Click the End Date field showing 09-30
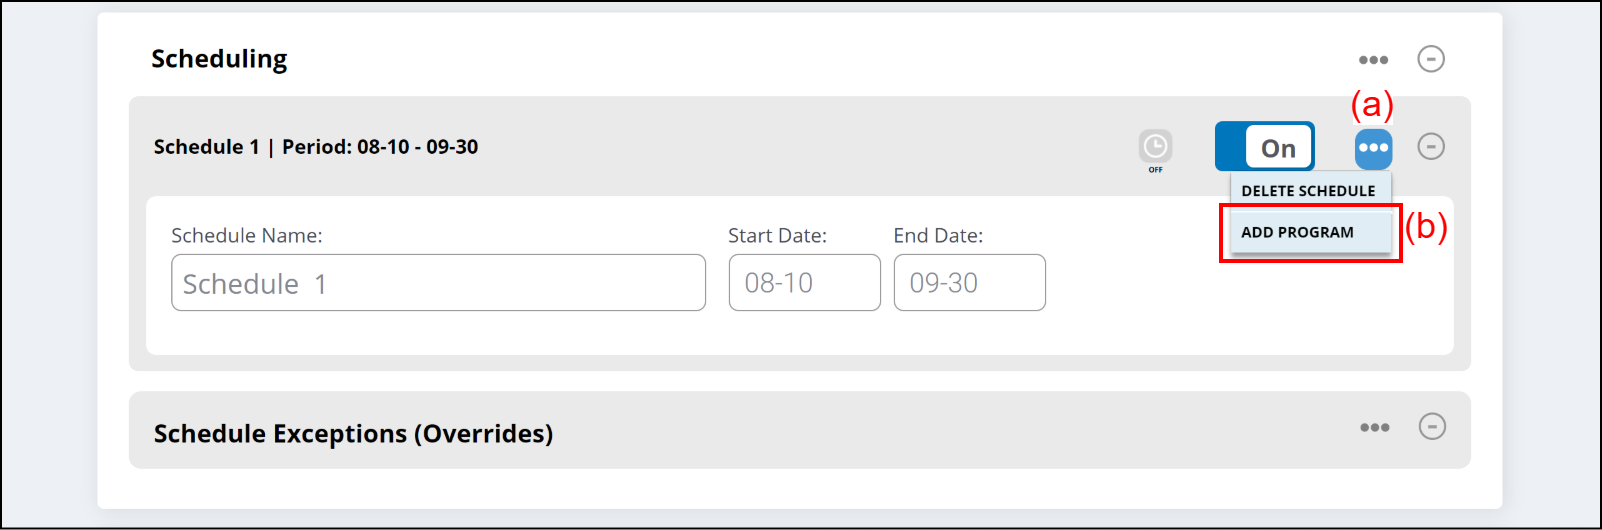This screenshot has height=530, width=1602. coord(969,283)
